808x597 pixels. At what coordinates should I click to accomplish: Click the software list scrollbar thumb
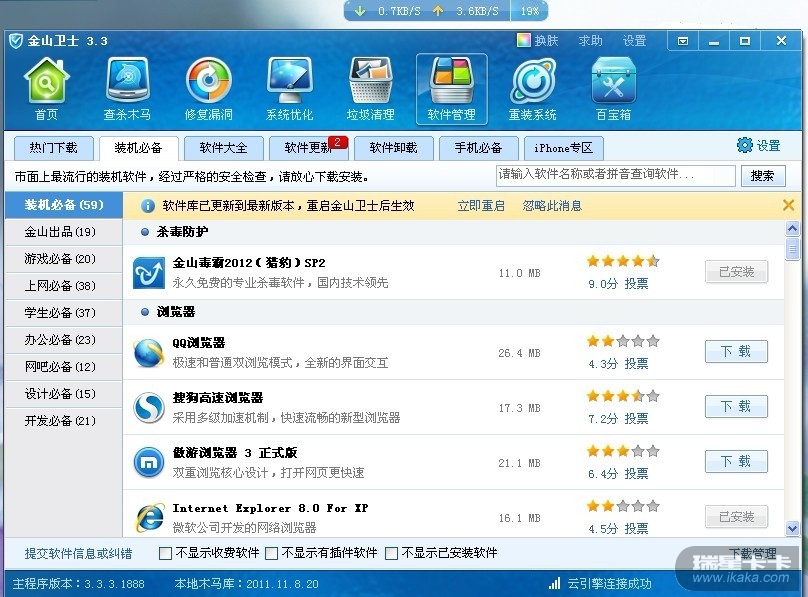tap(792, 249)
